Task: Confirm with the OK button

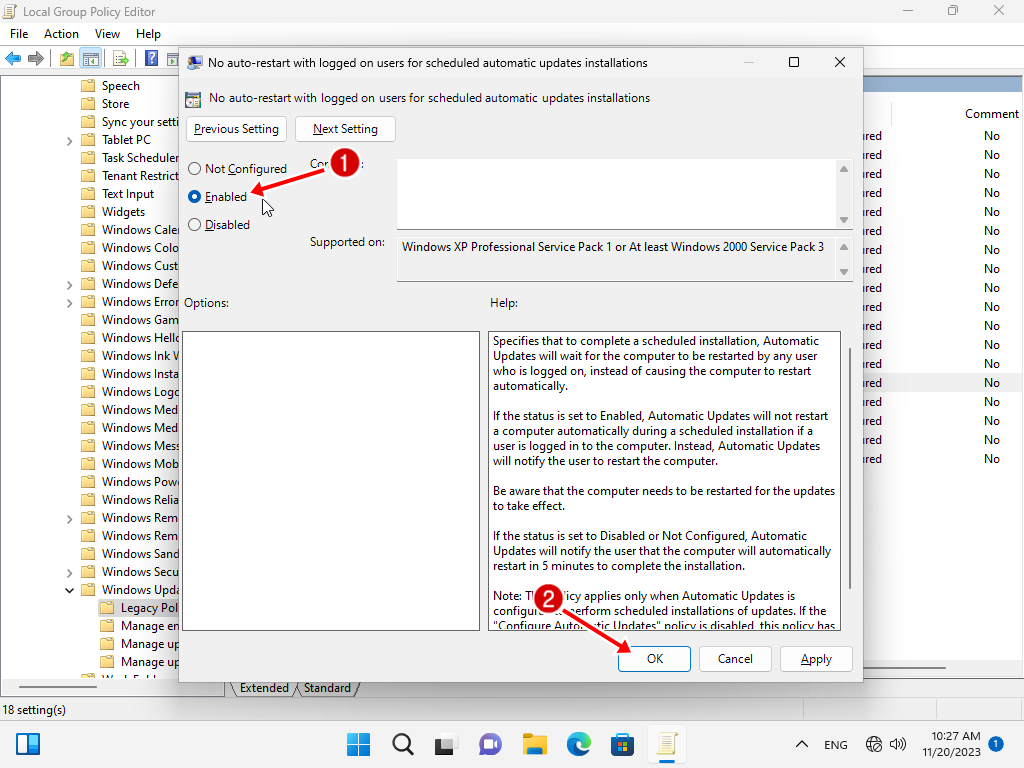Action: click(654, 659)
